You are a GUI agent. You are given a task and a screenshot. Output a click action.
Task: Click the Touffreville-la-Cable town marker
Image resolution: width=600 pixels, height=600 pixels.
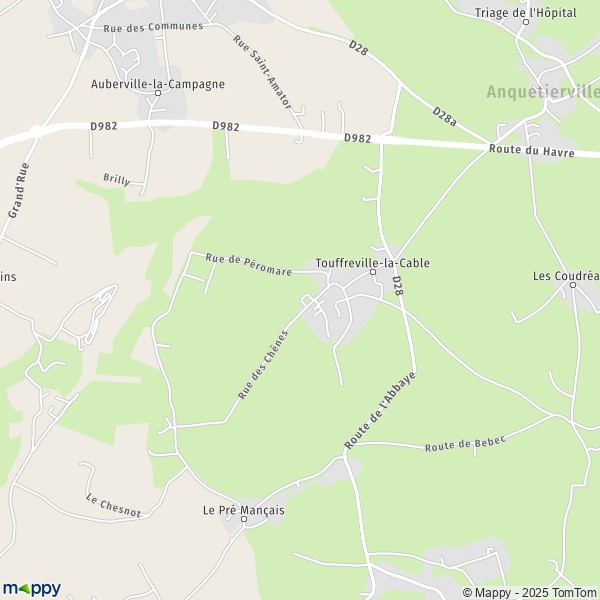pos(373,272)
